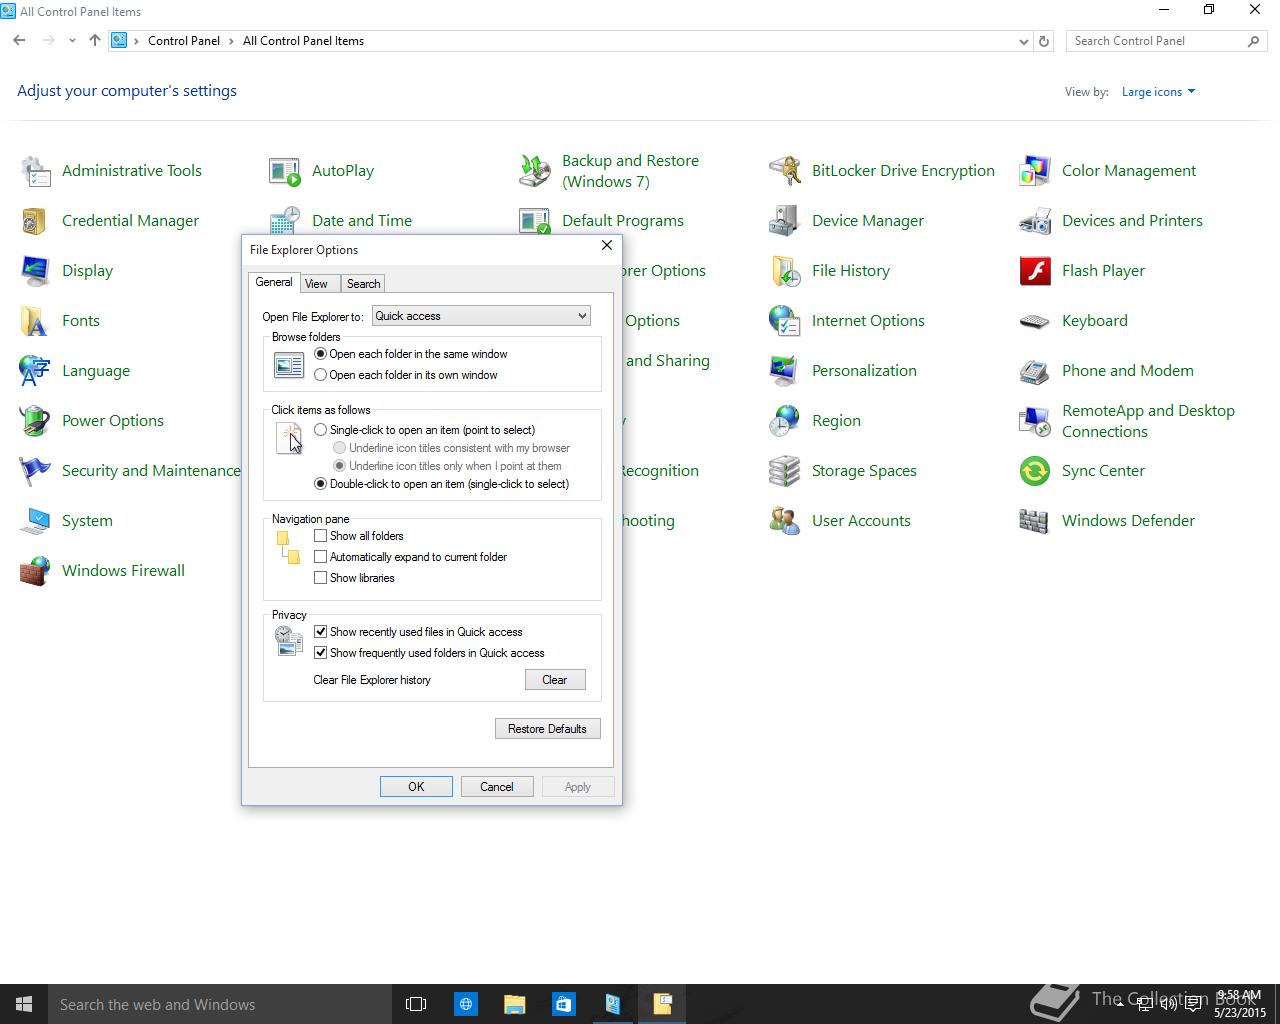This screenshot has height=1024, width=1280.
Task: Open Device Manager icon
Action: (x=785, y=221)
